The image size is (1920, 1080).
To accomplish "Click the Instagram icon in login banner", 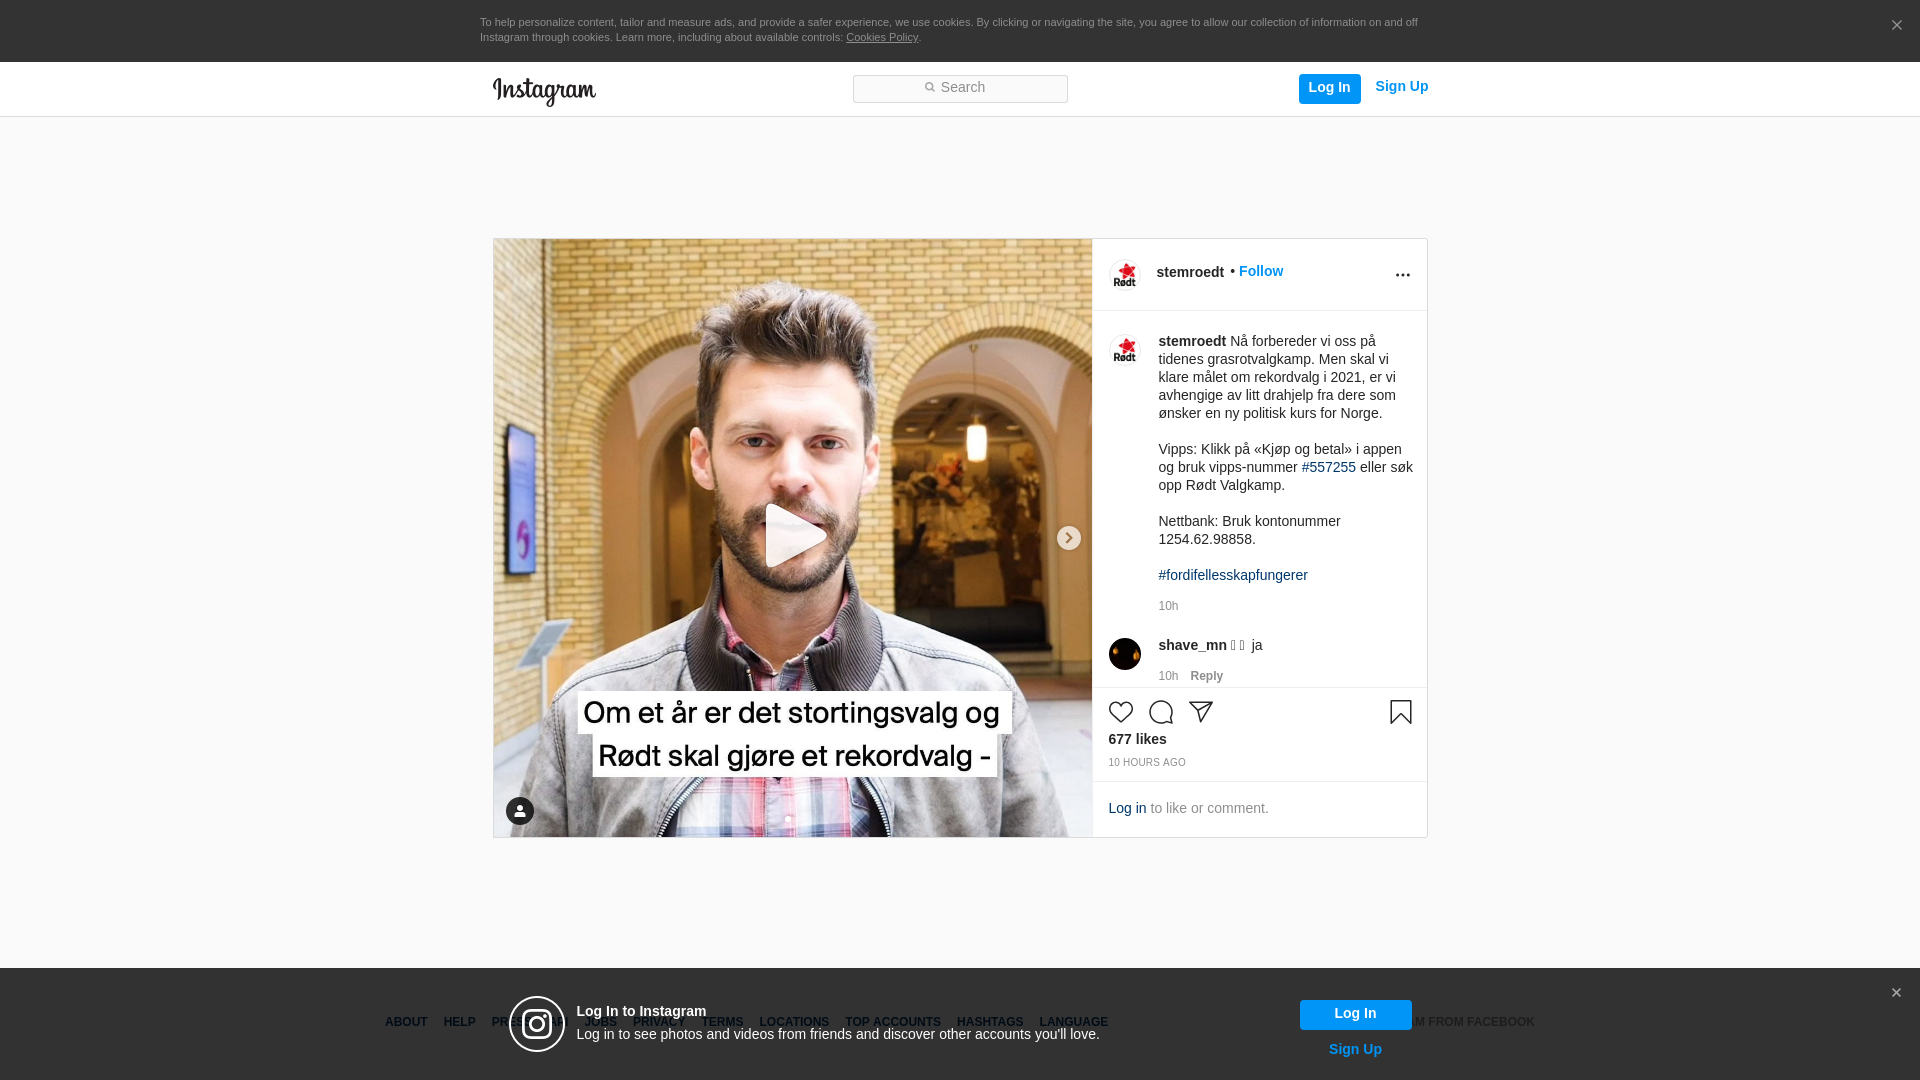I will tap(537, 1024).
